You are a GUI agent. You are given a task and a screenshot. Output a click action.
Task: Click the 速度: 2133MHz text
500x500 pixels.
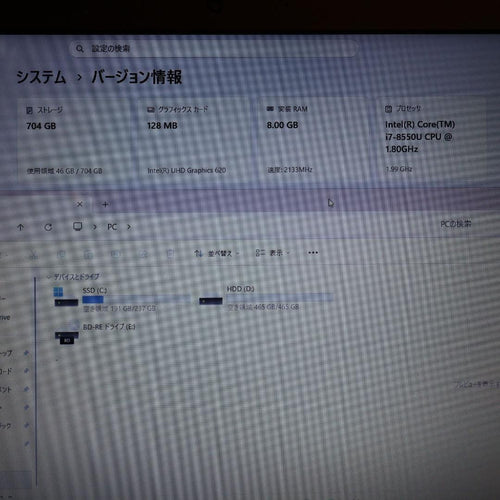(x=290, y=170)
